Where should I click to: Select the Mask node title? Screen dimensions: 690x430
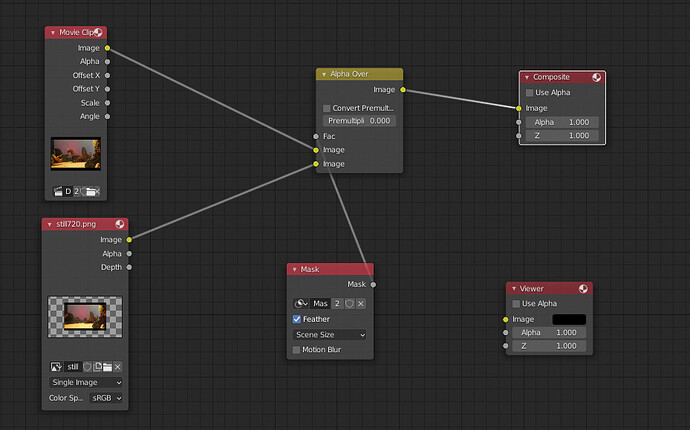click(x=310, y=269)
